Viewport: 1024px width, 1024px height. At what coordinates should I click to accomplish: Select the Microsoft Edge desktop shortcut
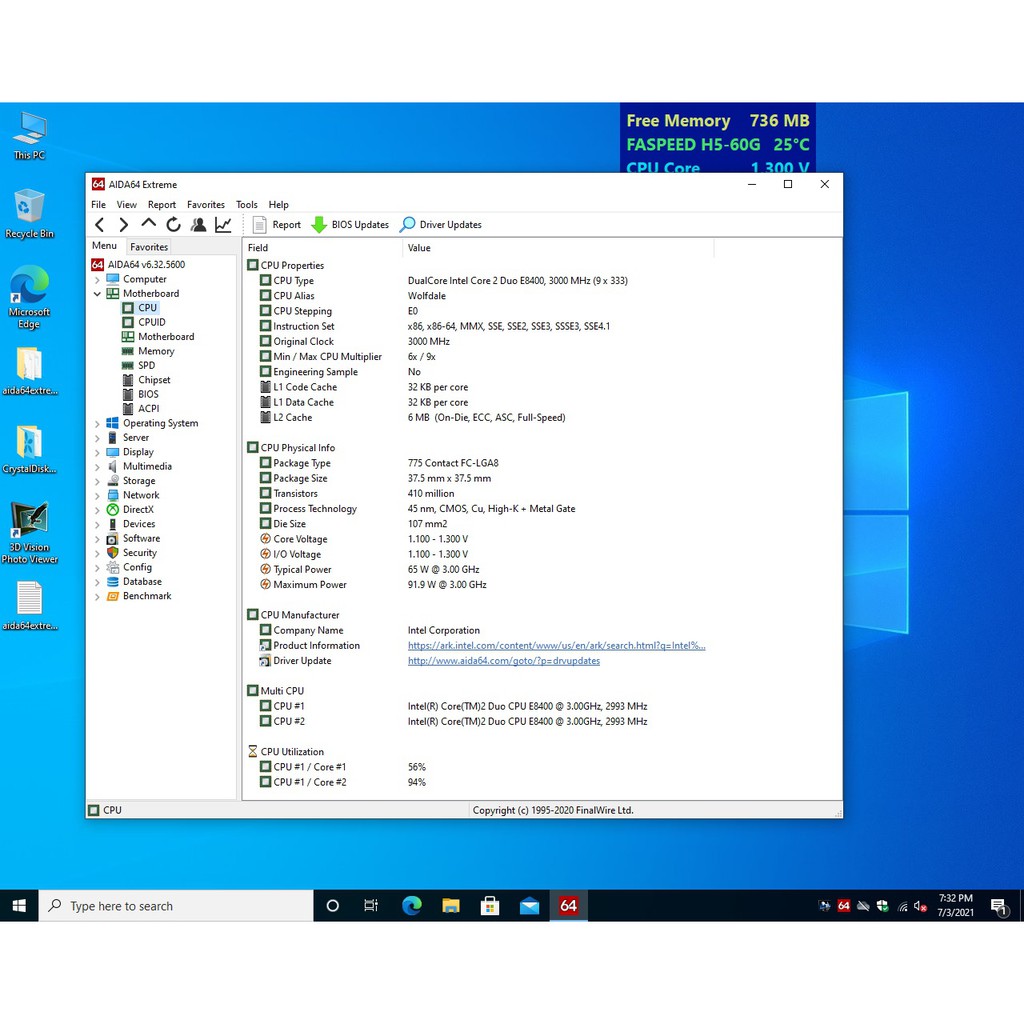pos(29,298)
